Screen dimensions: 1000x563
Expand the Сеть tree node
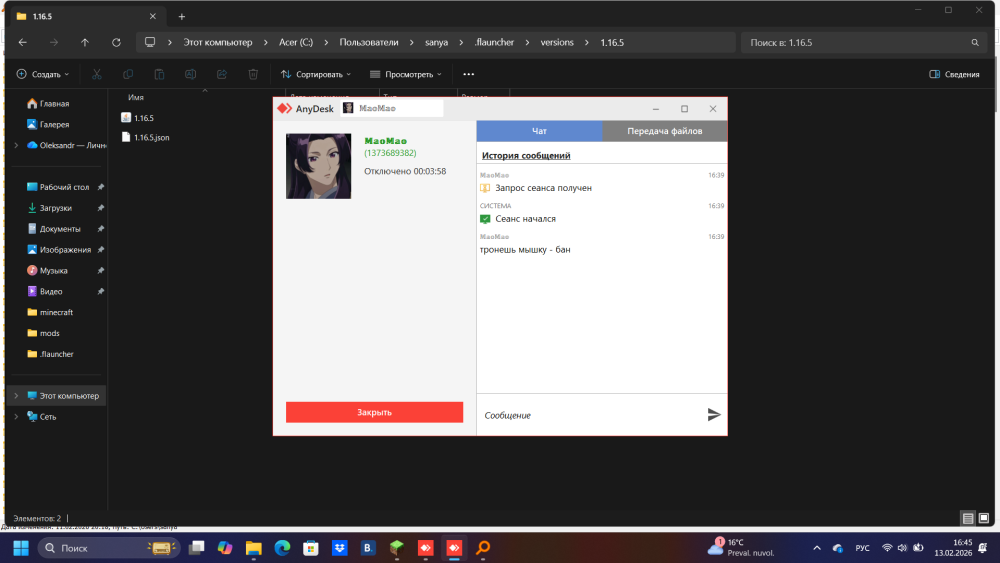[x=16, y=417]
